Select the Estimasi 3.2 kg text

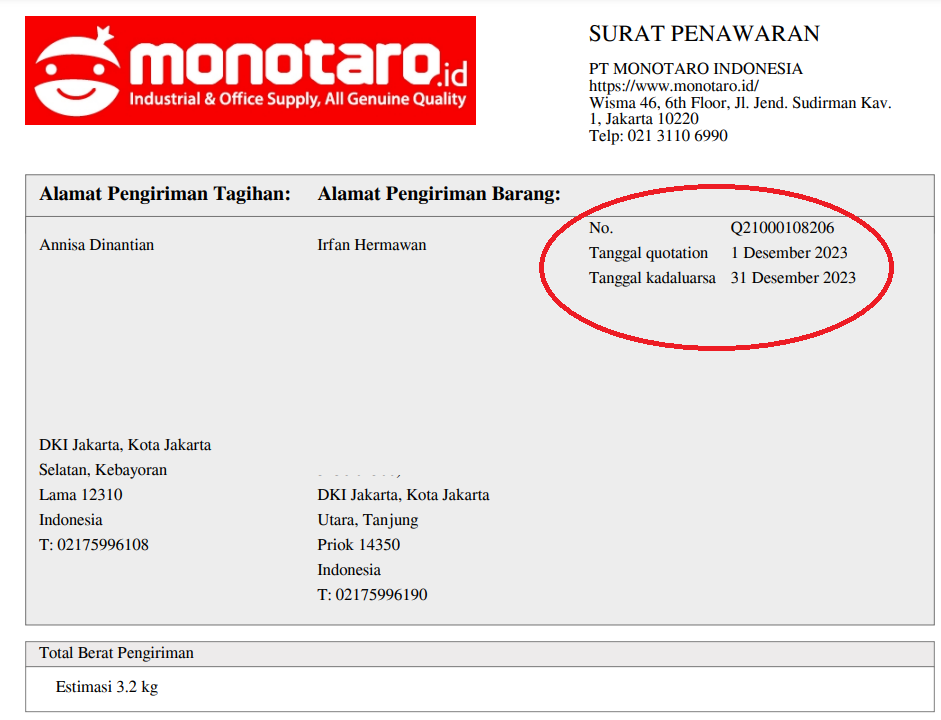(107, 687)
